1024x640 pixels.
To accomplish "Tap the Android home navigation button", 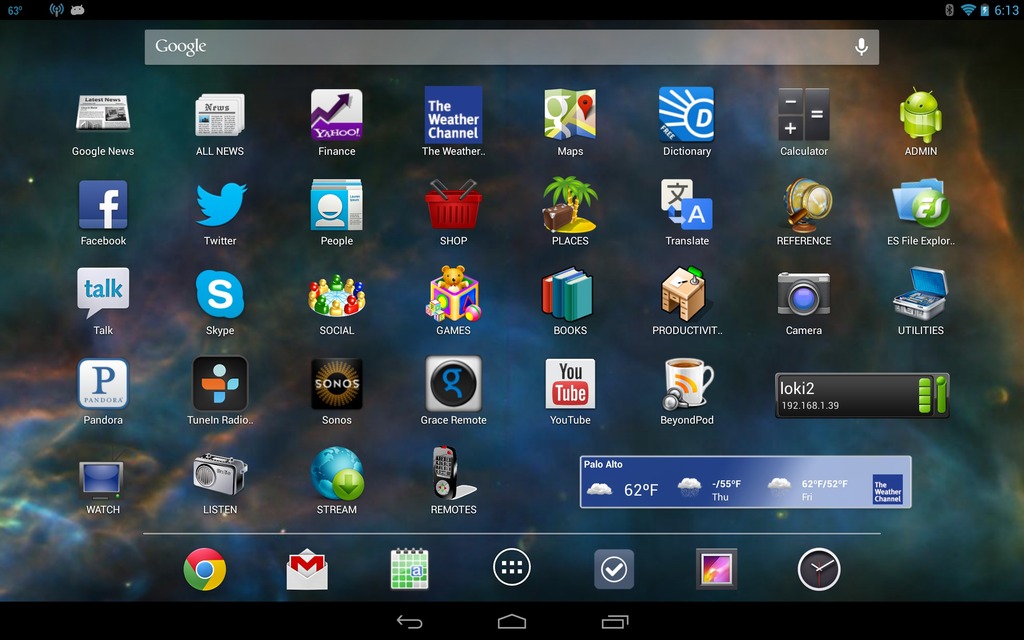I will point(512,621).
